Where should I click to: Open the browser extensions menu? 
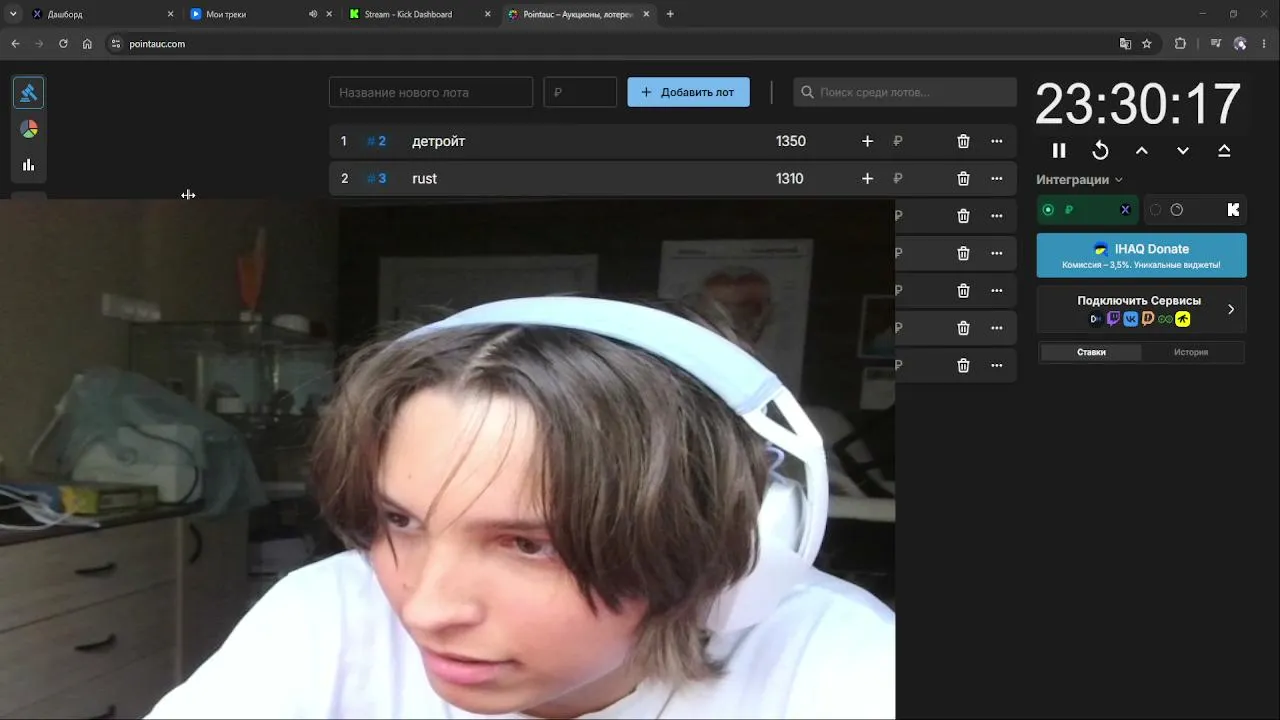coord(1180,44)
